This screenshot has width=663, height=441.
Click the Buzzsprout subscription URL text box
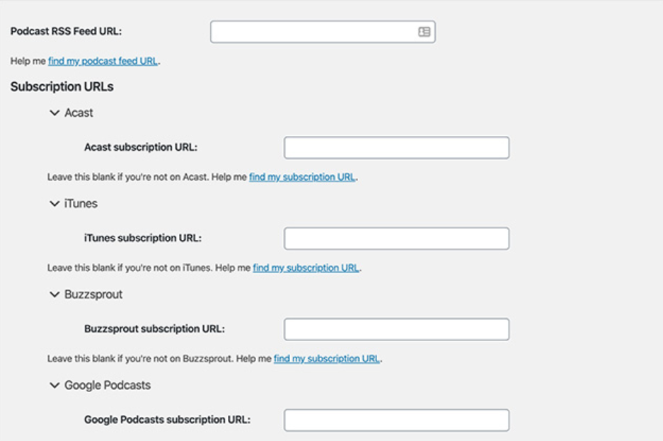point(396,330)
